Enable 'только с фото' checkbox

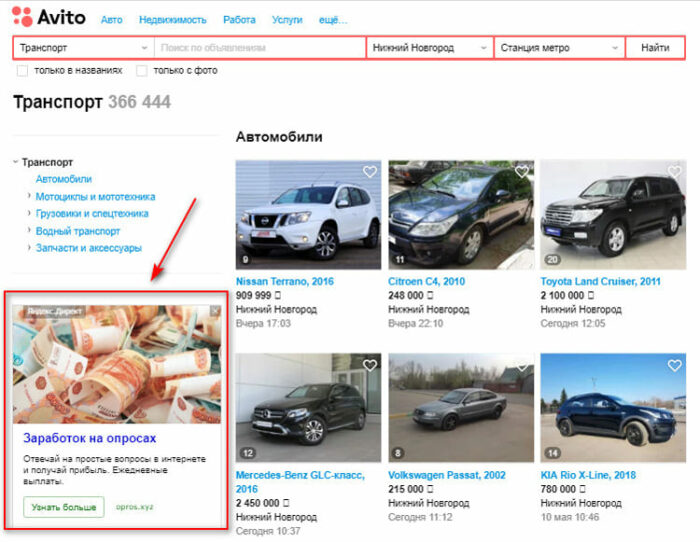coord(142,71)
